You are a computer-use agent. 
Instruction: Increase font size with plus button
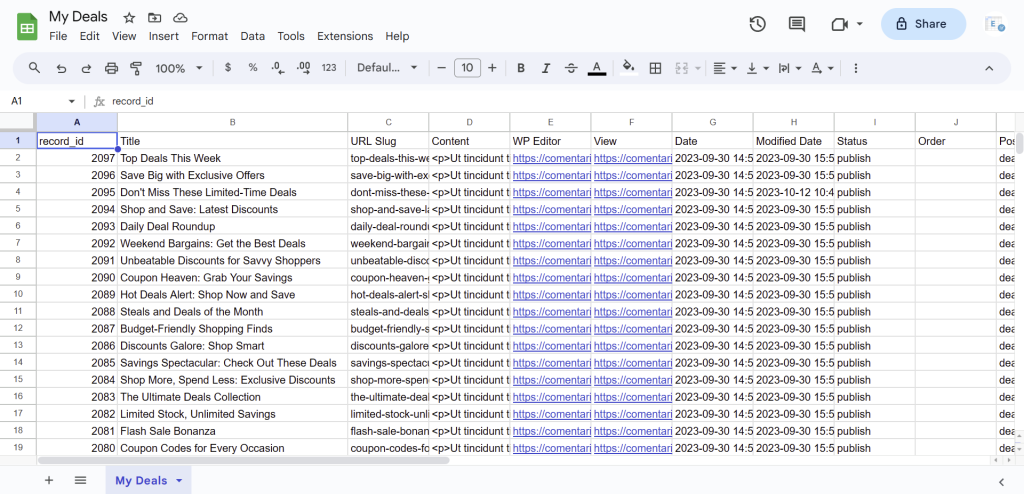[492, 68]
